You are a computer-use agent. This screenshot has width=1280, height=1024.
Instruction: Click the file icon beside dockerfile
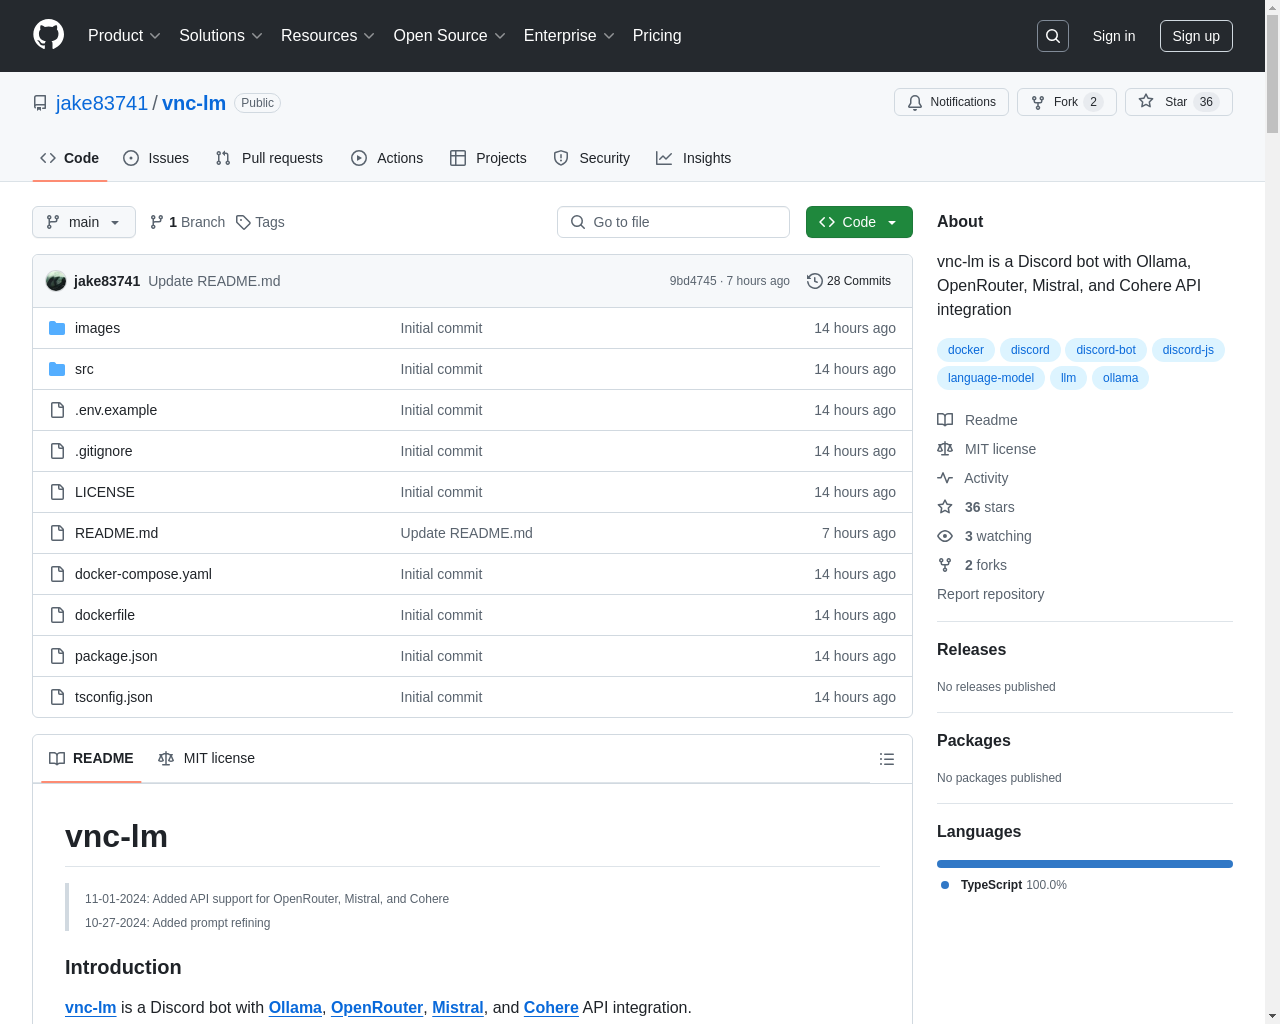tap(57, 615)
